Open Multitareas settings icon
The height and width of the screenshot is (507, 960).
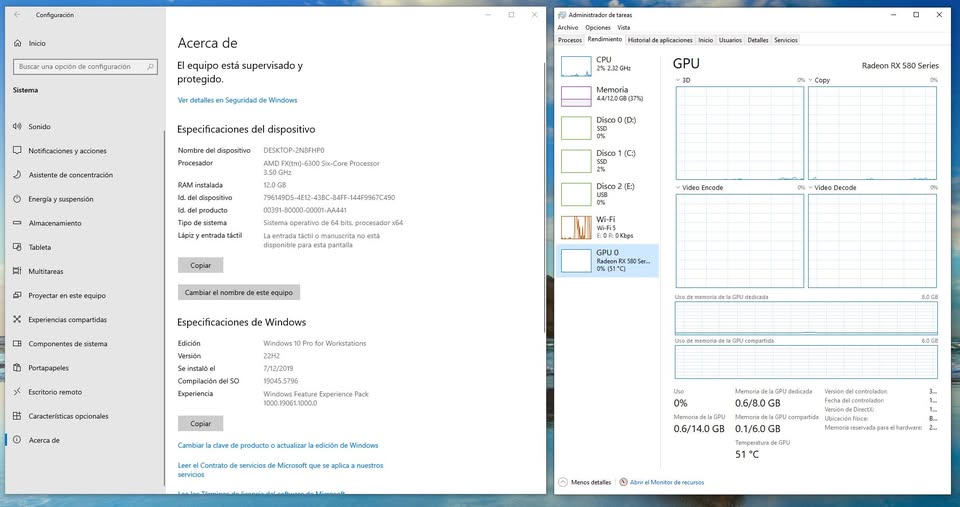coord(17,271)
